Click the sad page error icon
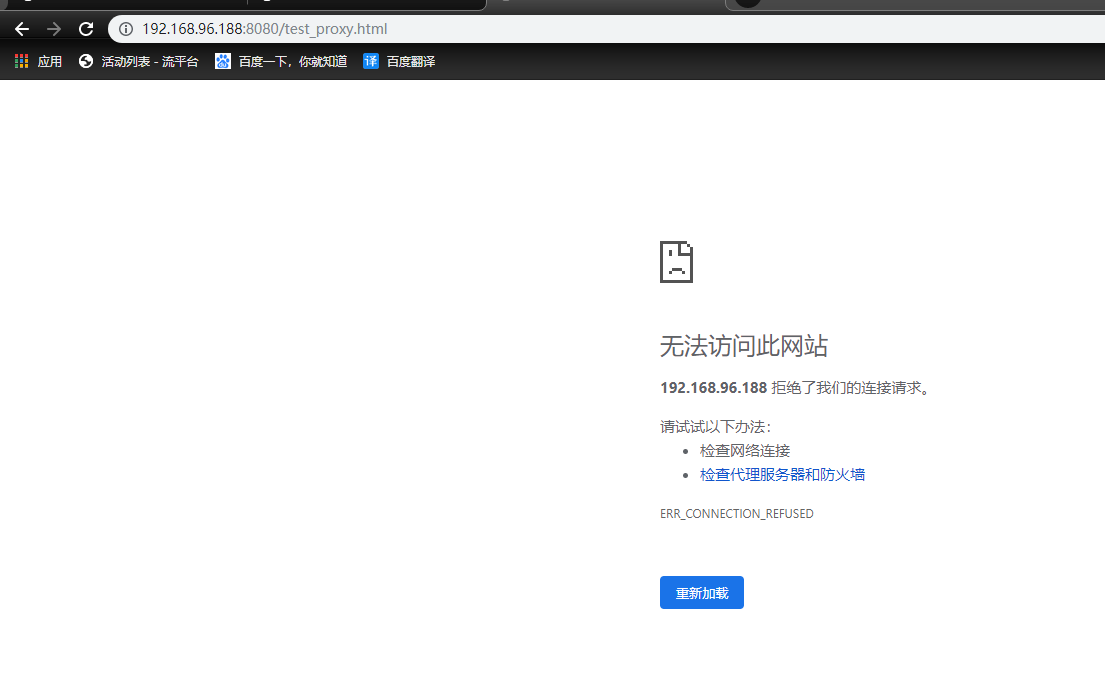The width and height of the screenshot is (1105, 673). (x=677, y=261)
